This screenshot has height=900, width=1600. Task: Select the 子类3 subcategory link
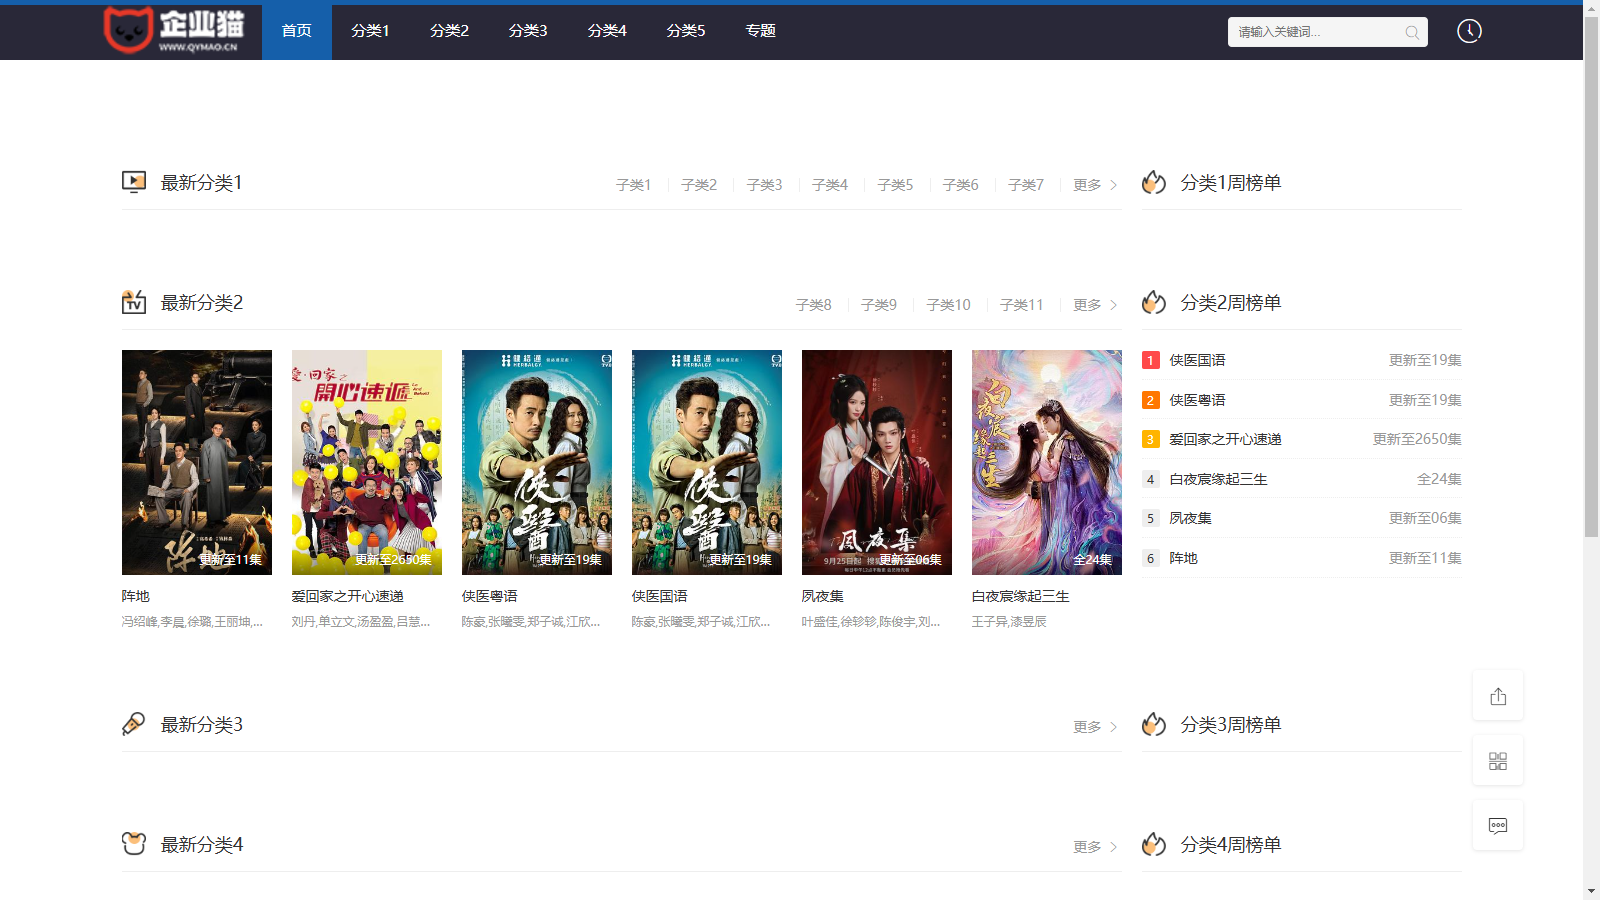764,185
